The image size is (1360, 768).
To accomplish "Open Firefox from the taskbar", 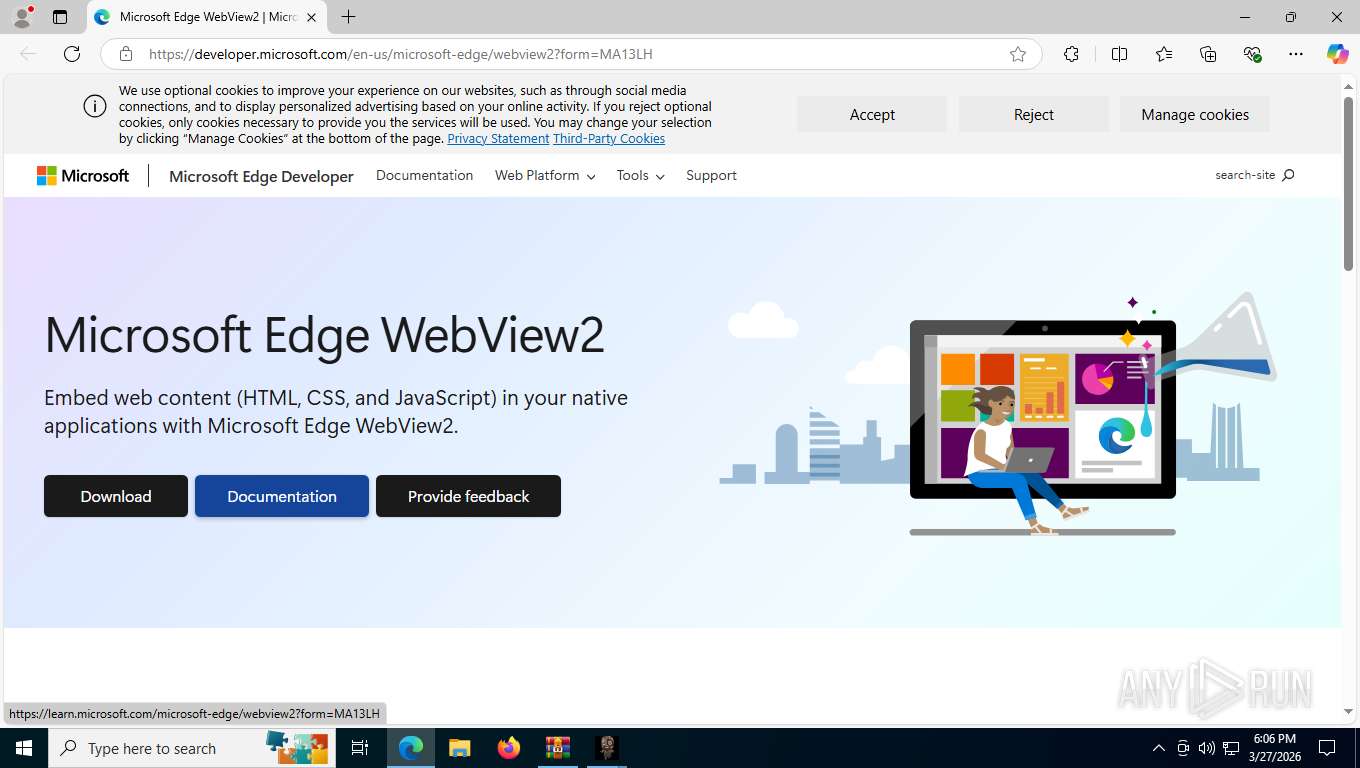I will tap(509, 748).
